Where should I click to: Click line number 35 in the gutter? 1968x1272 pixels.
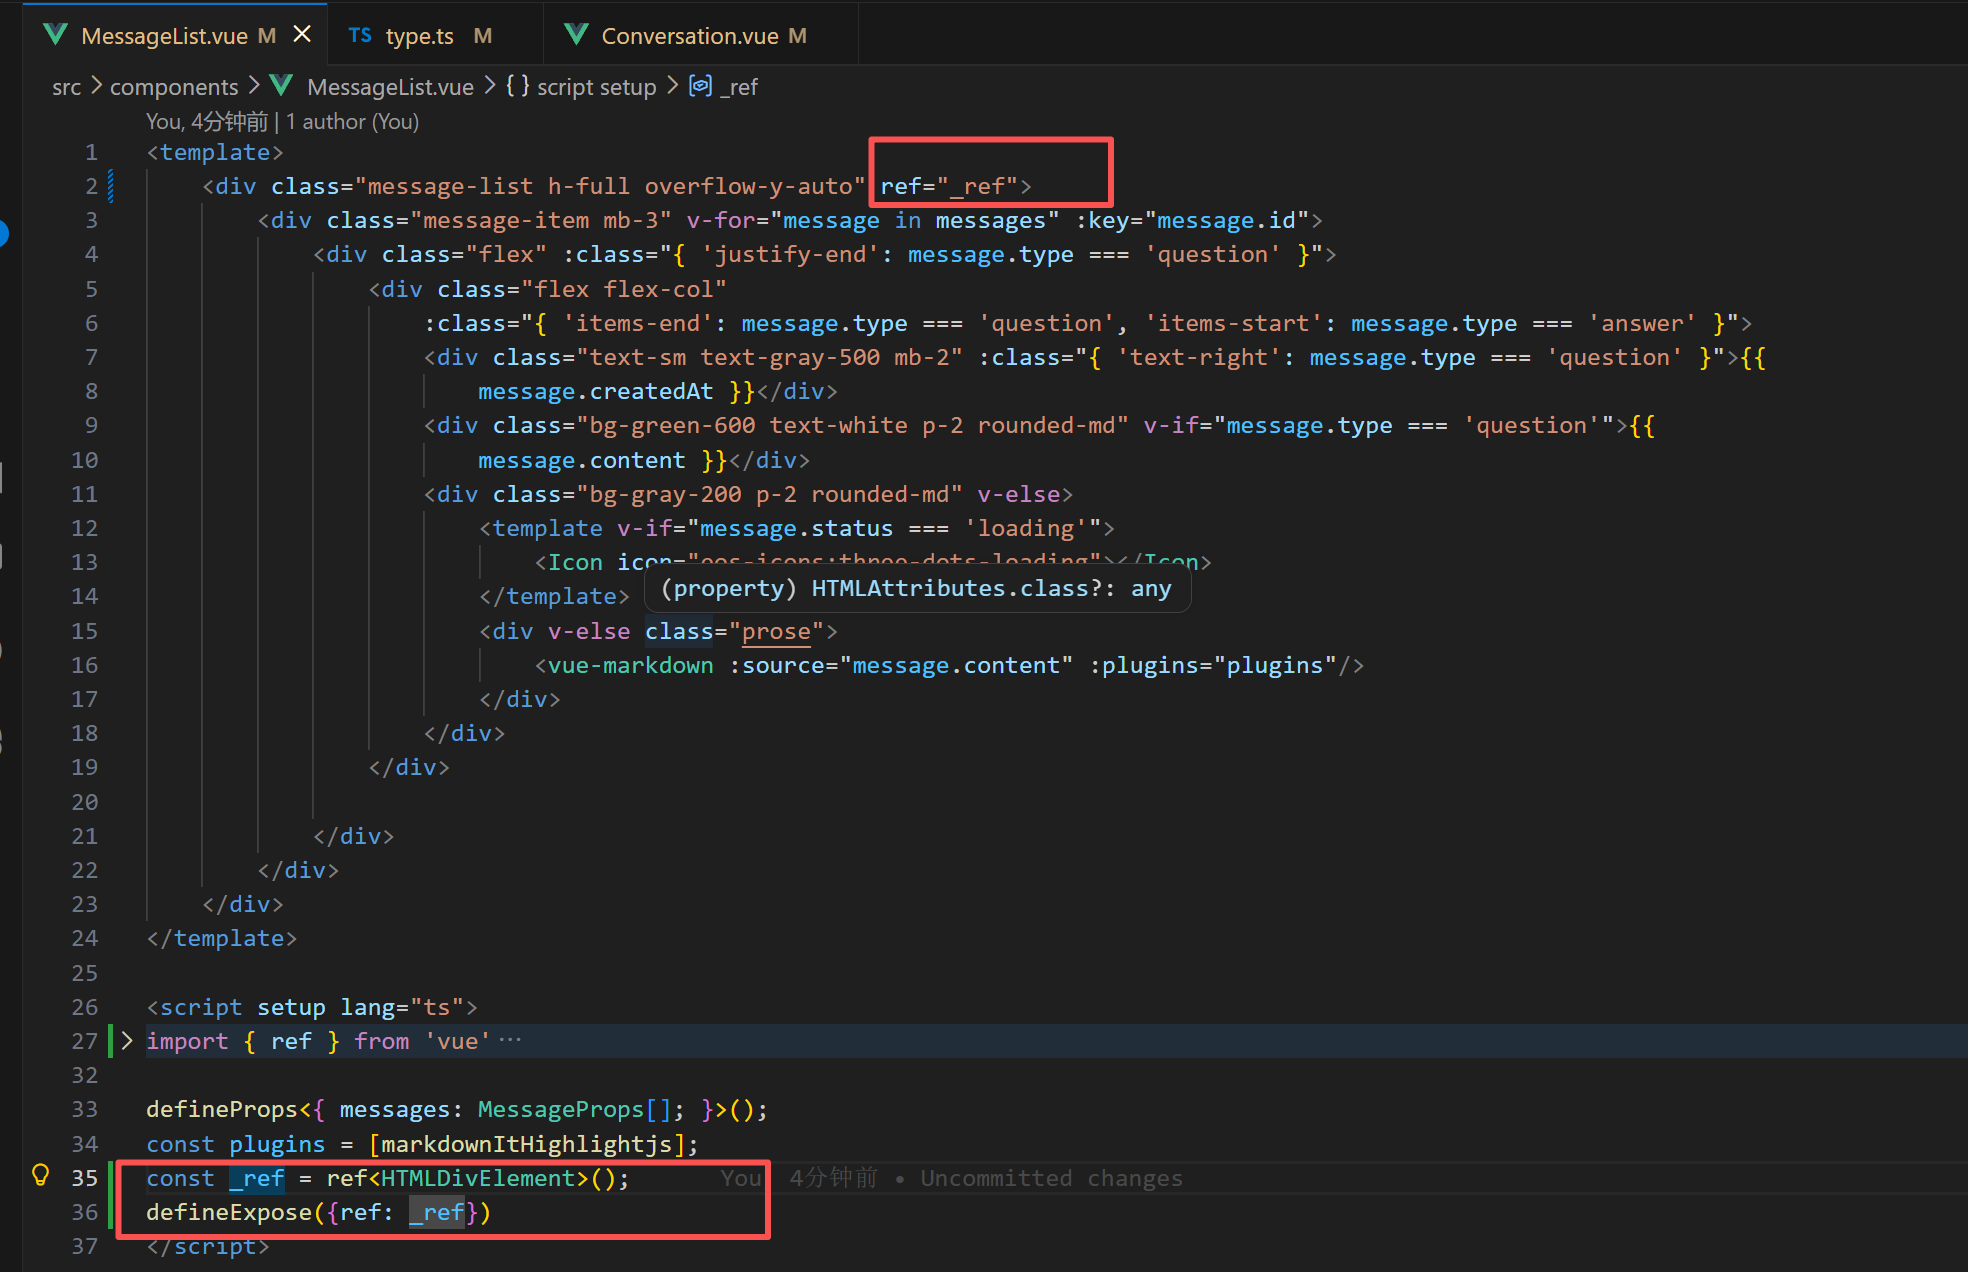(x=85, y=1178)
